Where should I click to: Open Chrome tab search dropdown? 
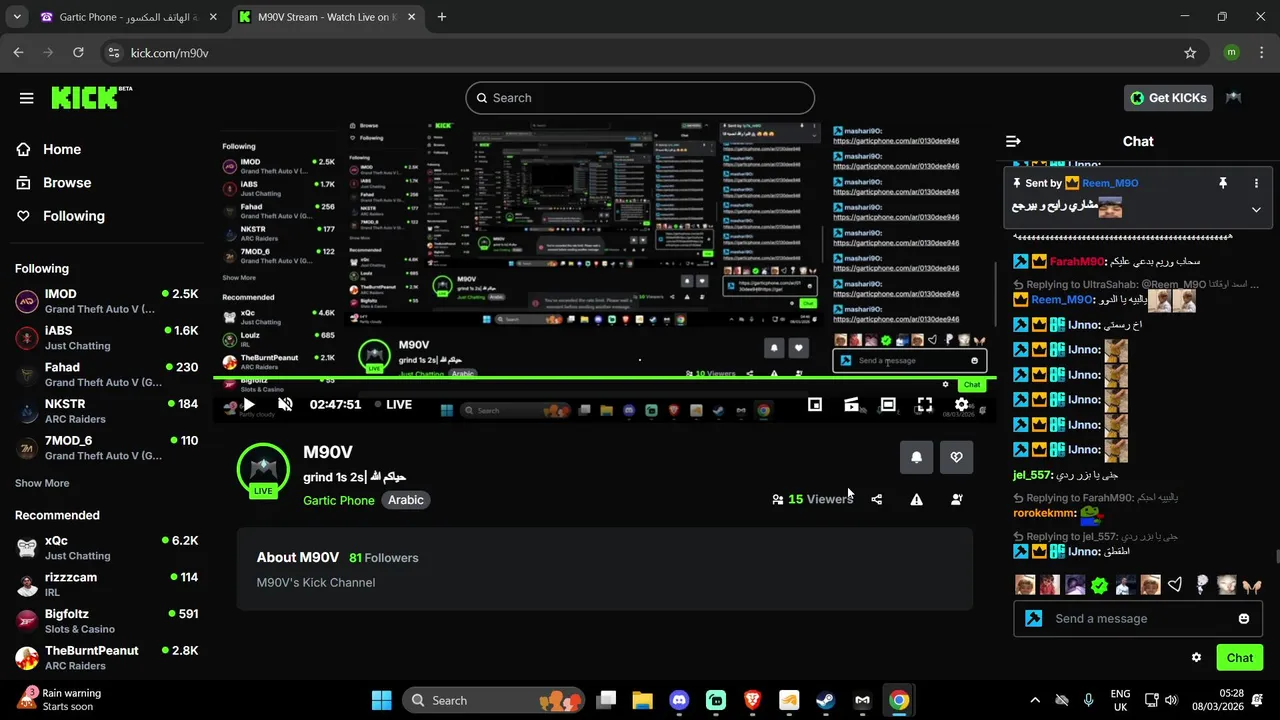coord(16,17)
